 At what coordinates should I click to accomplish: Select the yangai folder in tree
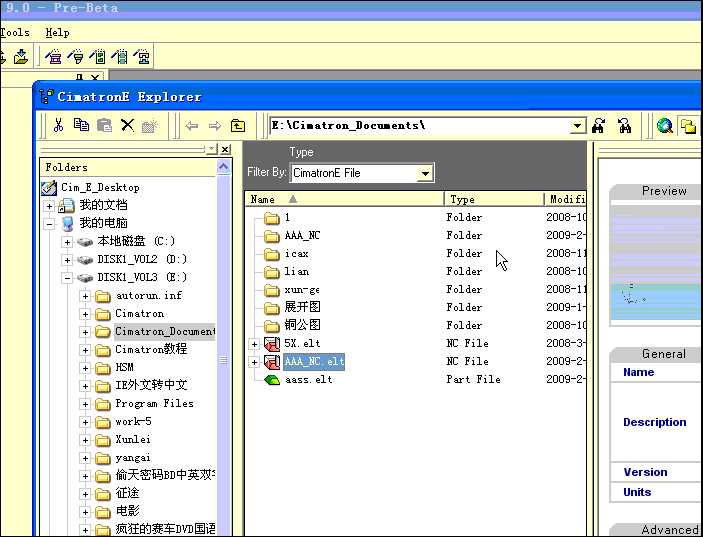pos(133,458)
